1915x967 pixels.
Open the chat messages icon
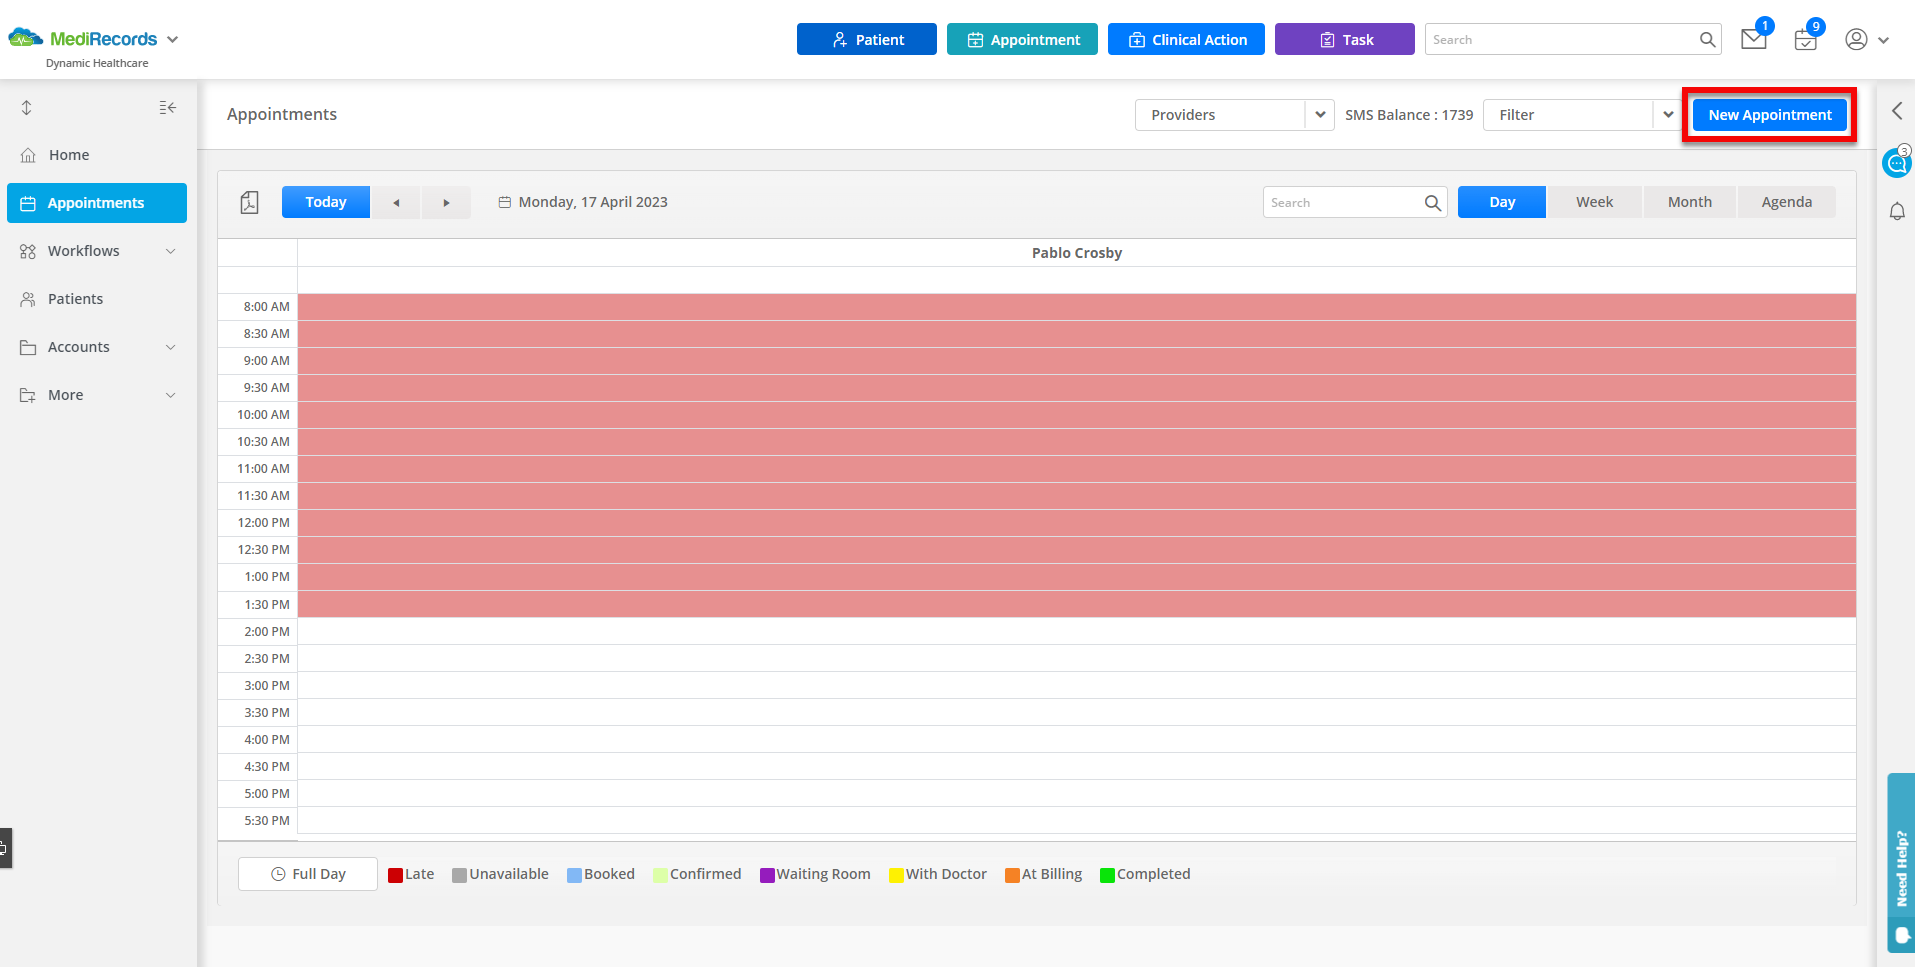click(x=1897, y=162)
